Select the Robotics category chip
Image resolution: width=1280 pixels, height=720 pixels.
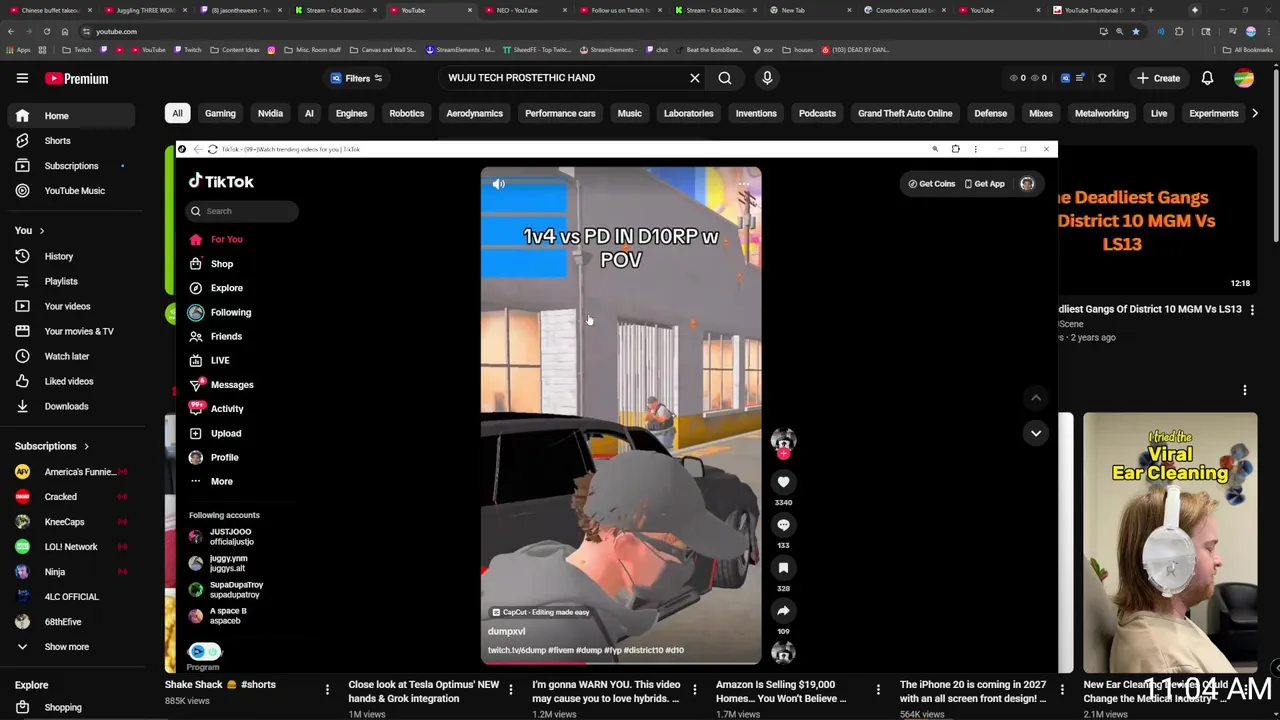(406, 113)
